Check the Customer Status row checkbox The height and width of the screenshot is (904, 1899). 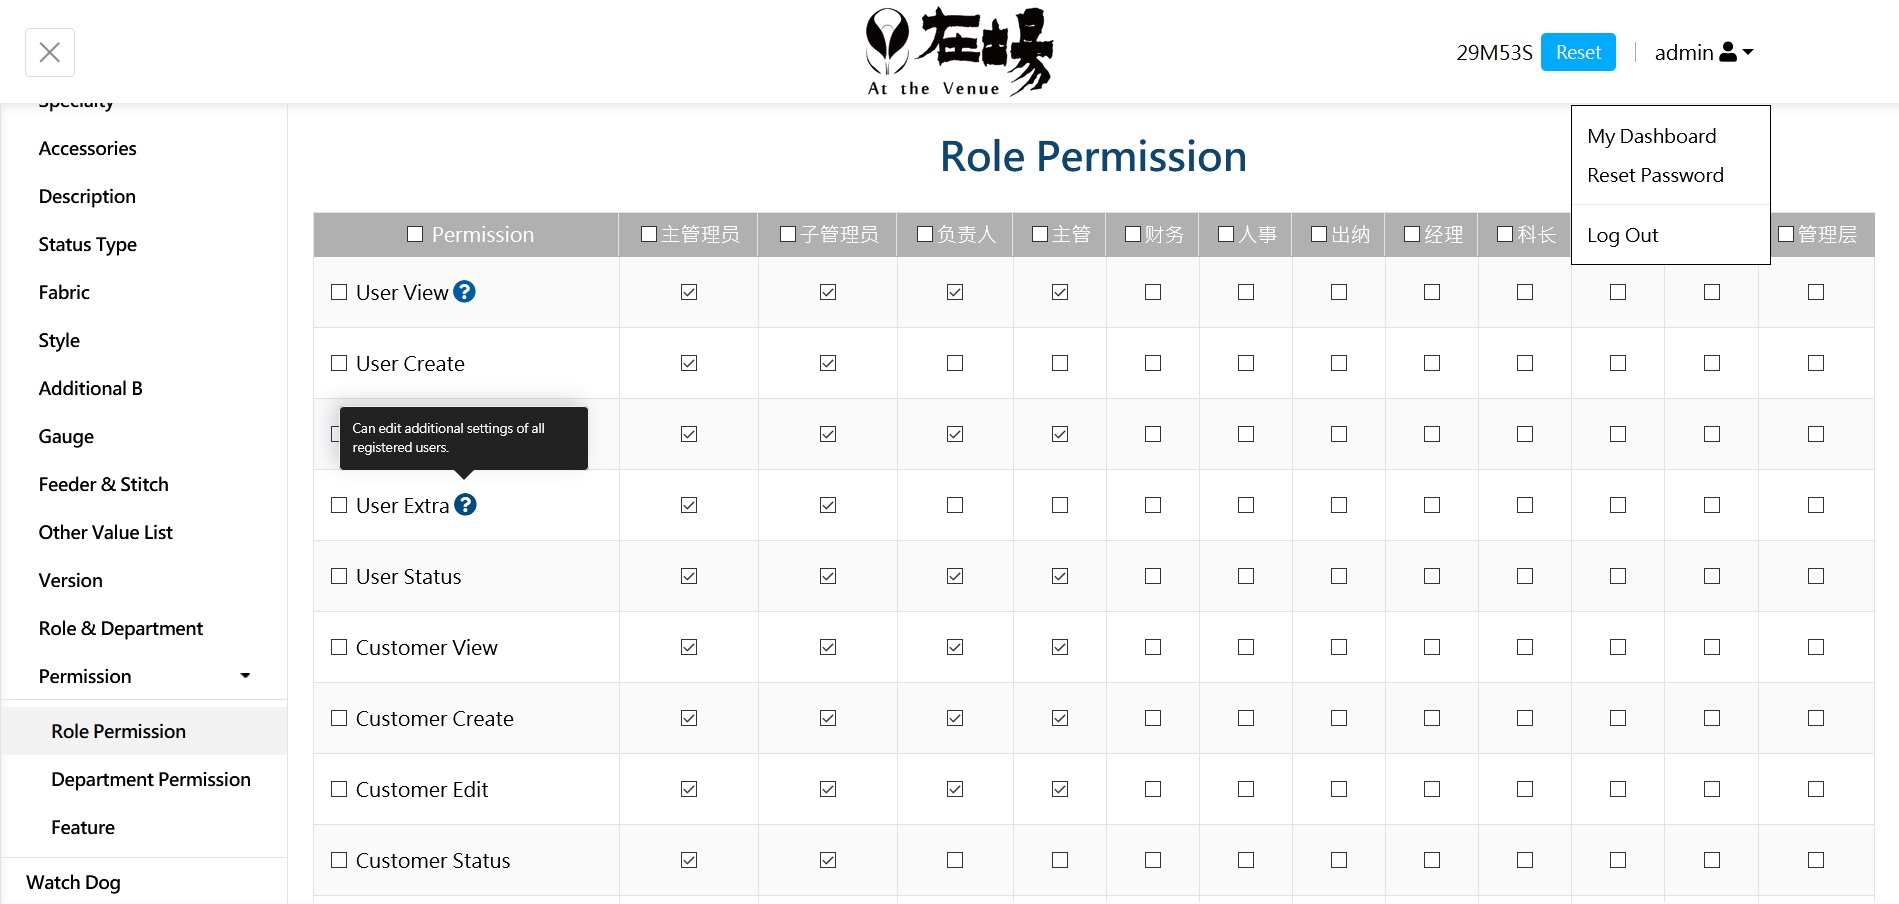click(x=339, y=860)
